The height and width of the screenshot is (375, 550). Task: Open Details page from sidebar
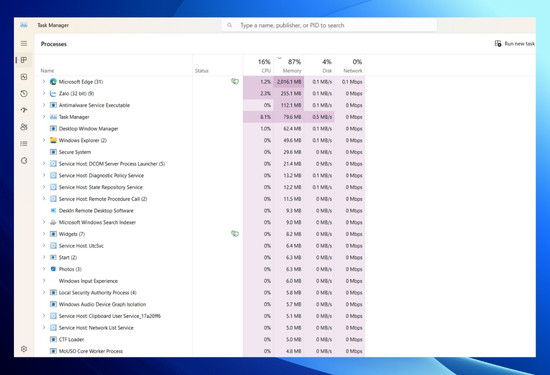tap(24, 143)
